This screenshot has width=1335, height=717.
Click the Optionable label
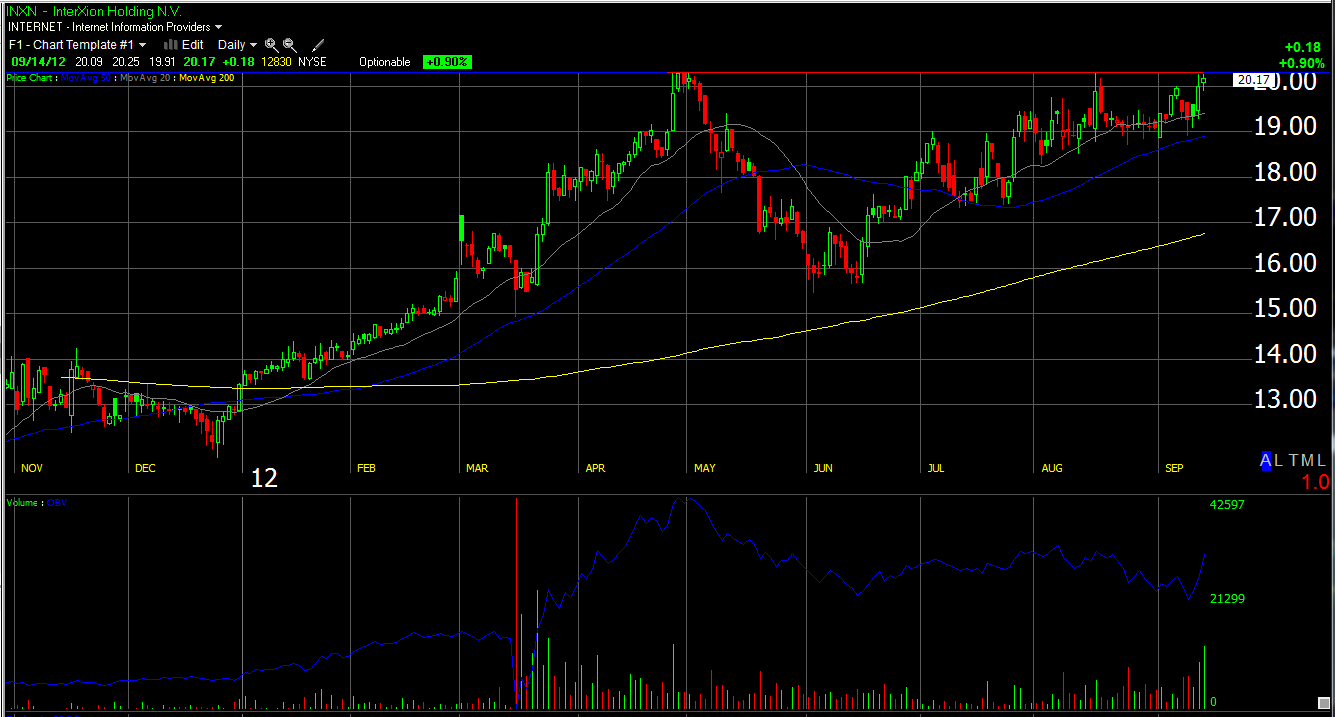pos(385,62)
